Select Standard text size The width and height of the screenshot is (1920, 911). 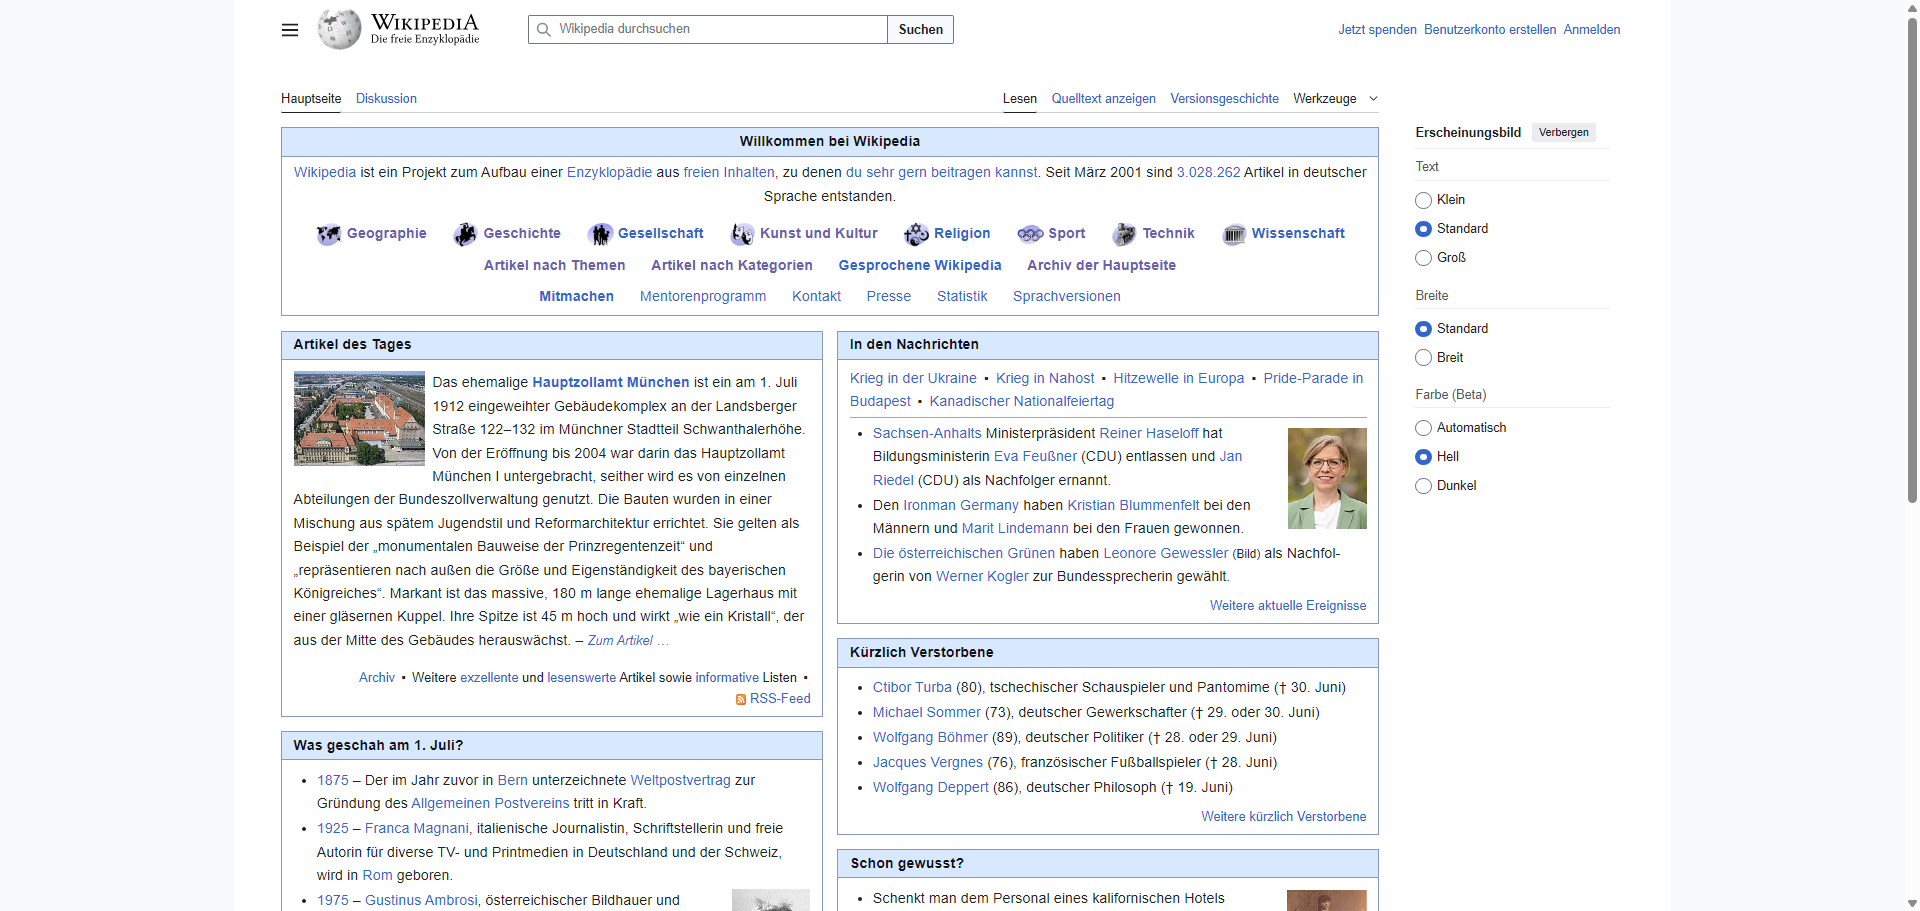(x=1423, y=229)
